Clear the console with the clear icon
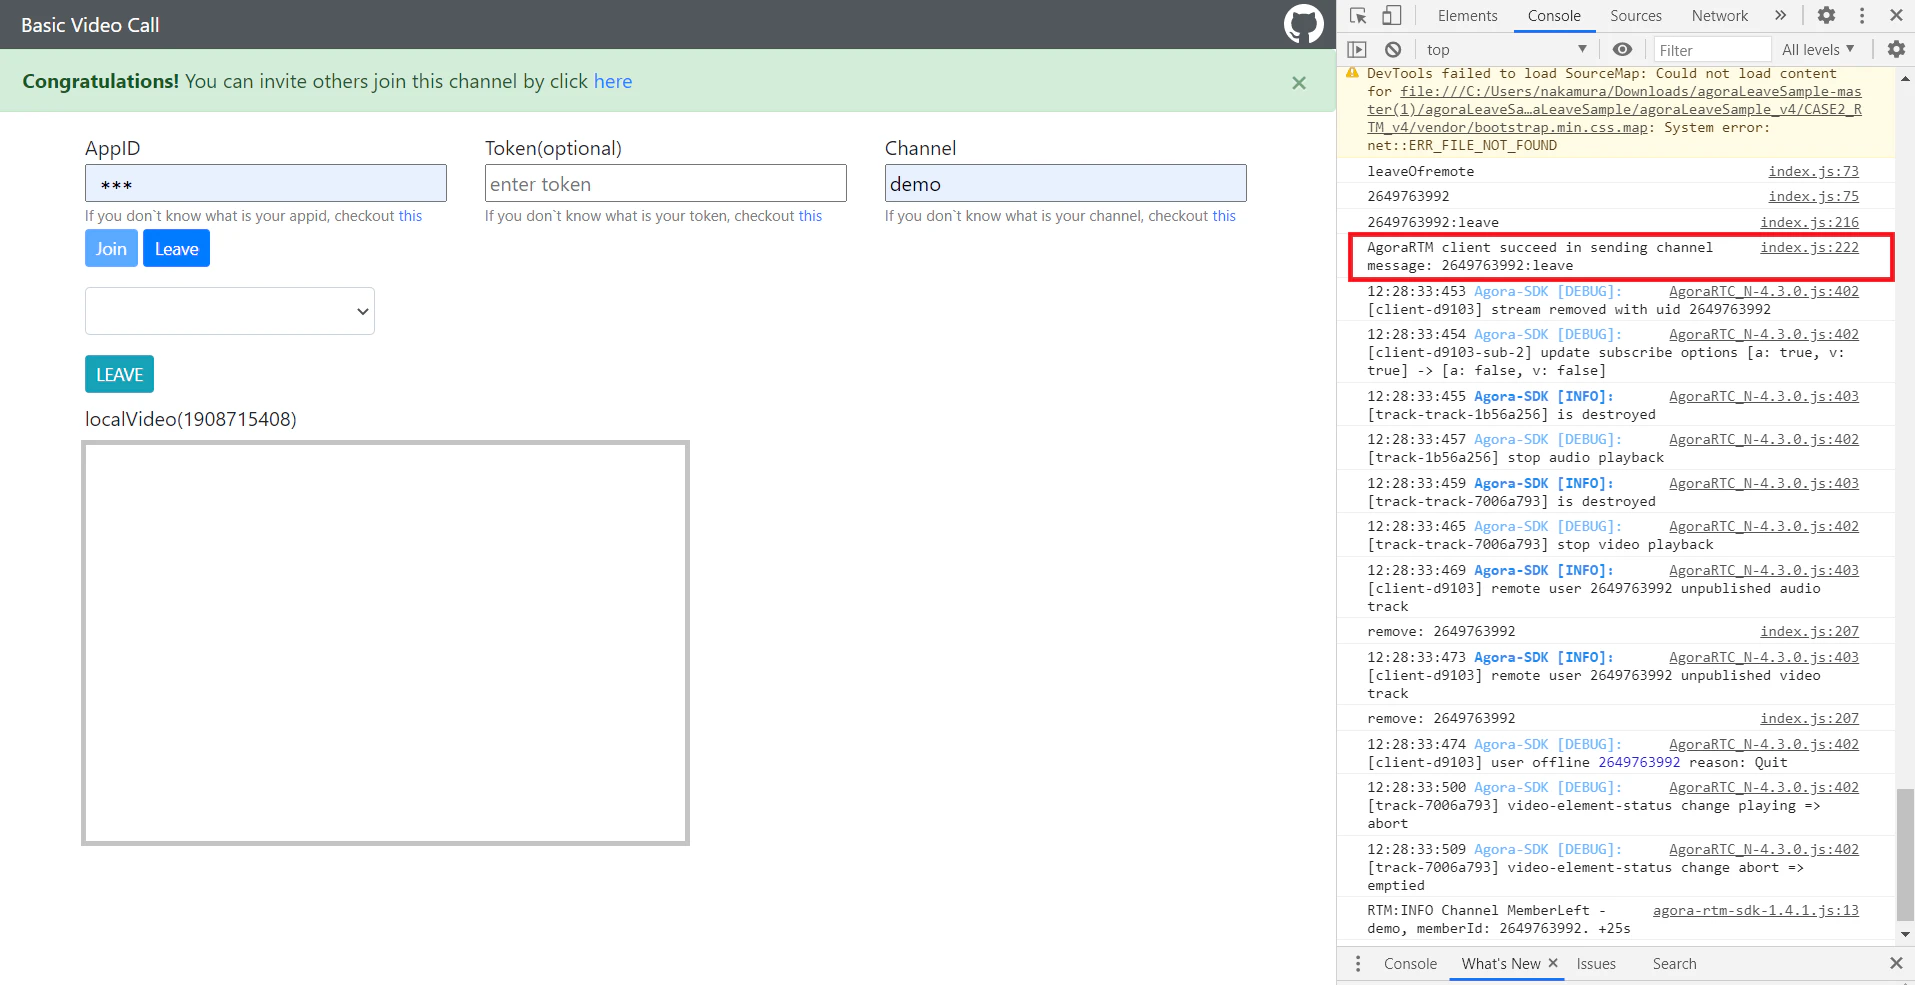 [x=1393, y=49]
